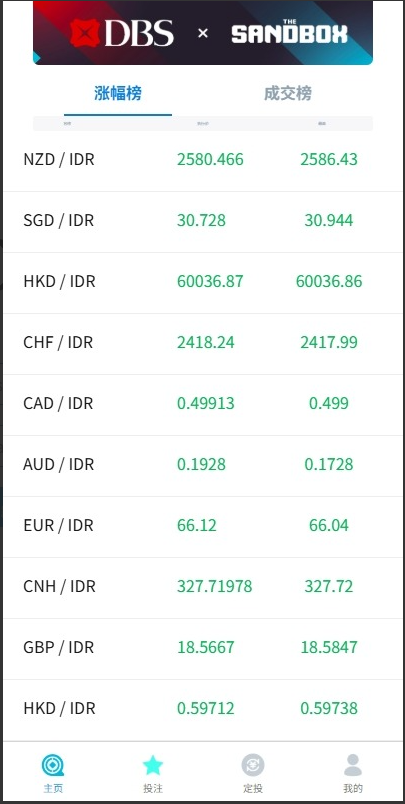The image size is (405, 804).
Task: Select the AUD / IDR pair
Action: (203, 465)
